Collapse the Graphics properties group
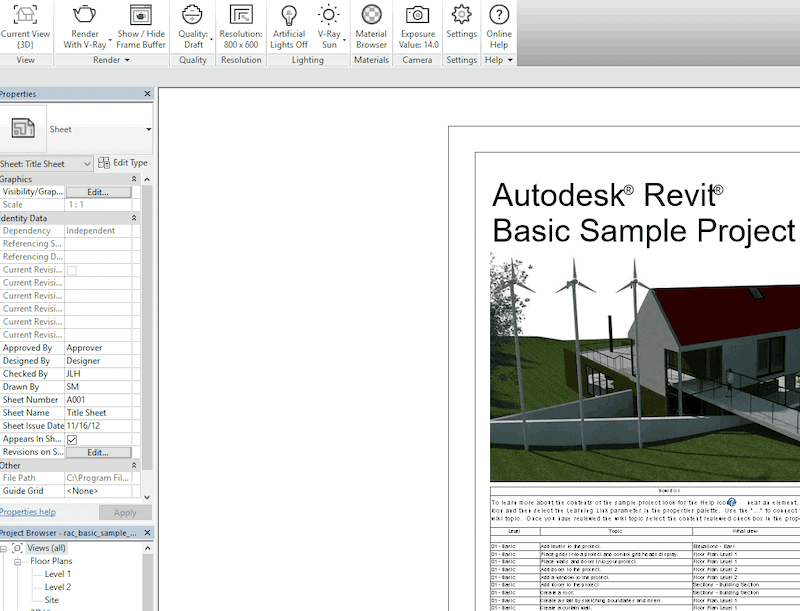800x611 pixels. [x=134, y=179]
